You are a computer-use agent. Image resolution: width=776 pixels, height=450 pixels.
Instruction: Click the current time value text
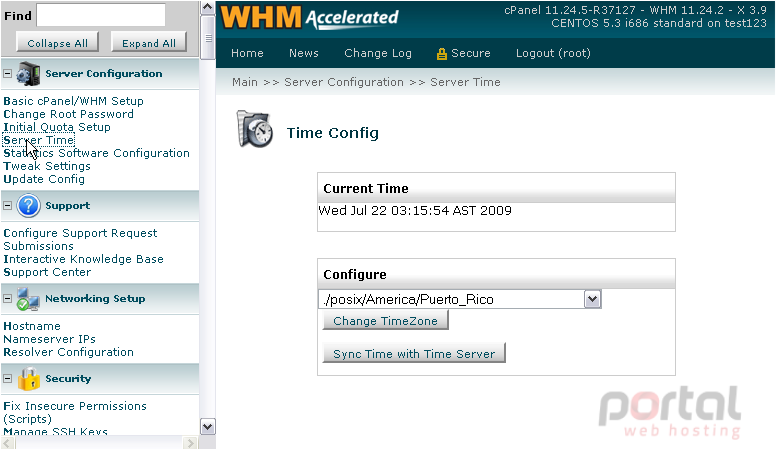tap(415, 210)
